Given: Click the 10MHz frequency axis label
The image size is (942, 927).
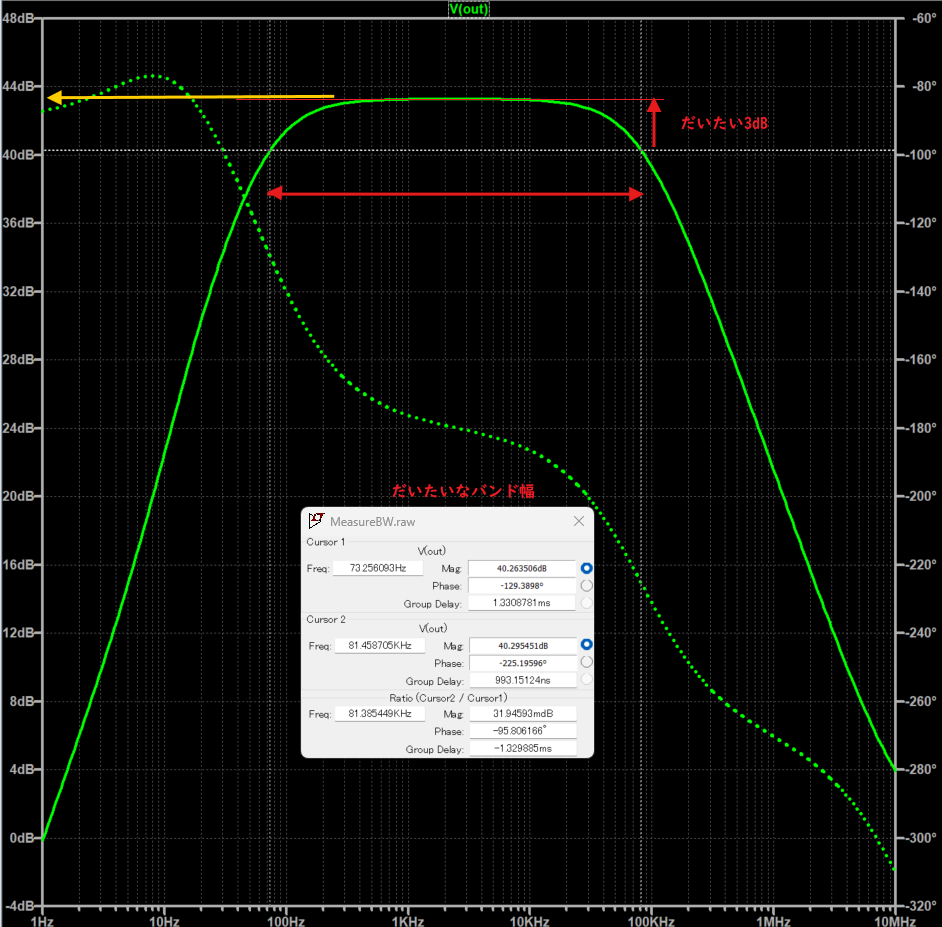Looking at the screenshot, I should 895,921.
